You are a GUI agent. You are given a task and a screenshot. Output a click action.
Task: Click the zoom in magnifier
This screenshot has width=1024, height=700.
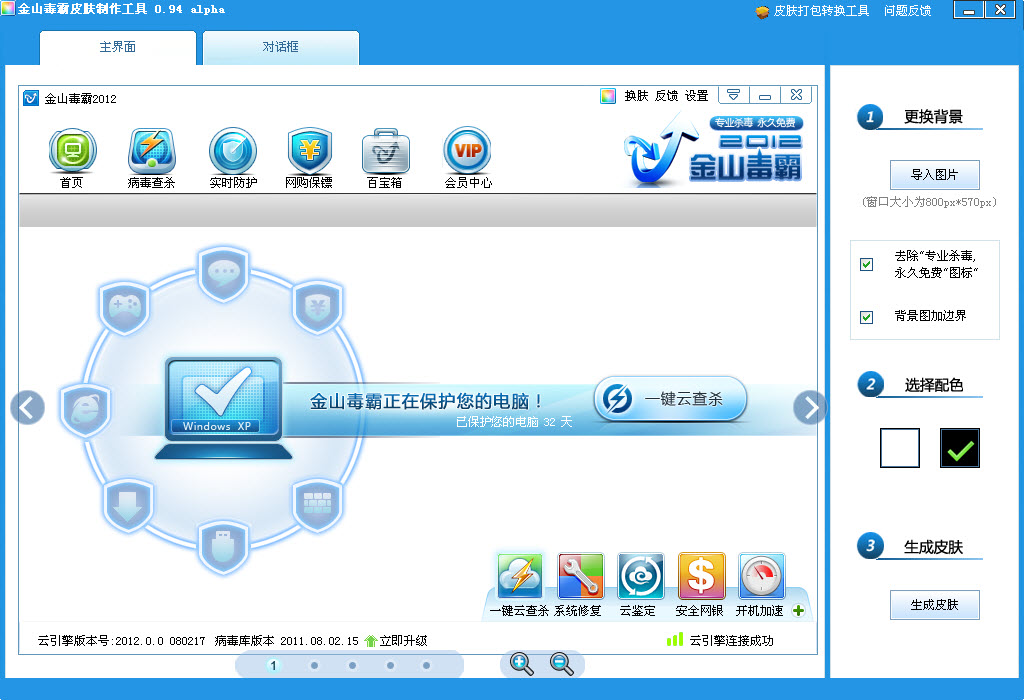pos(521,664)
